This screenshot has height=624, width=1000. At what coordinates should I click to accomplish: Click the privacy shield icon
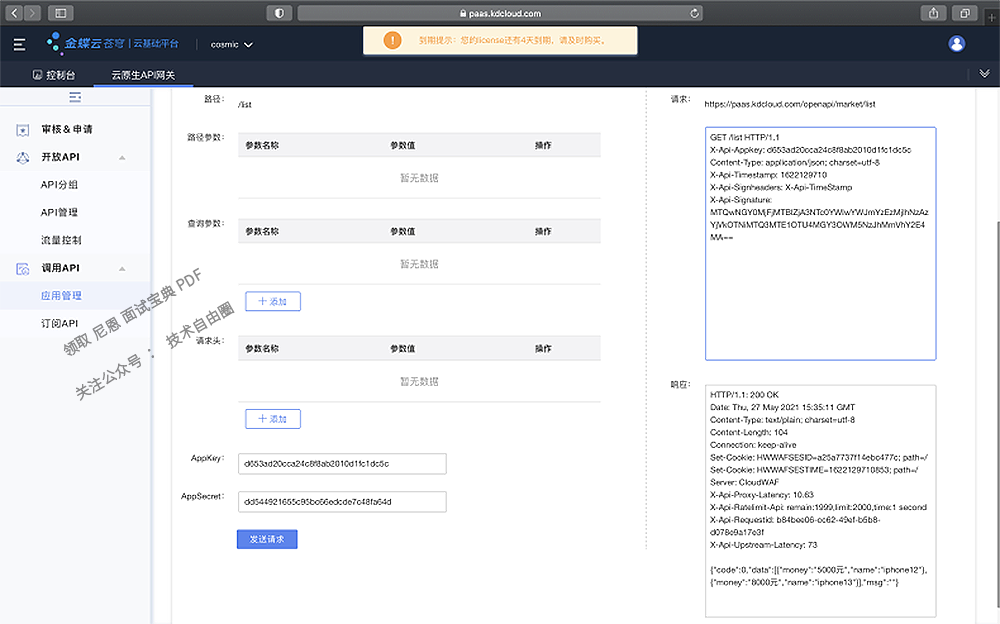pyautogui.click(x=279, y=13)
